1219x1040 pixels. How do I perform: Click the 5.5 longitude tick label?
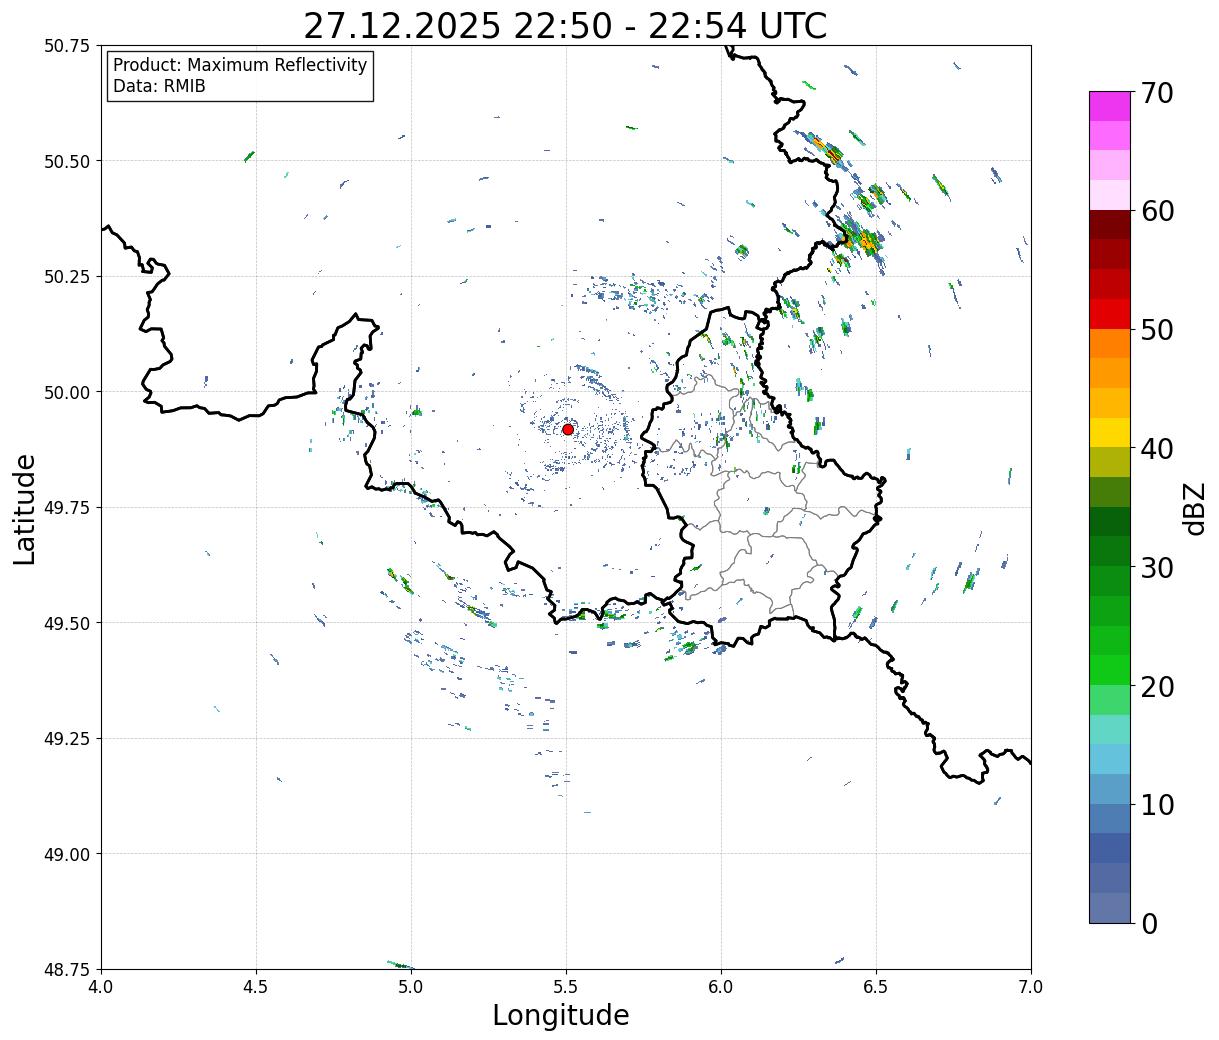(x=566, y=986)
